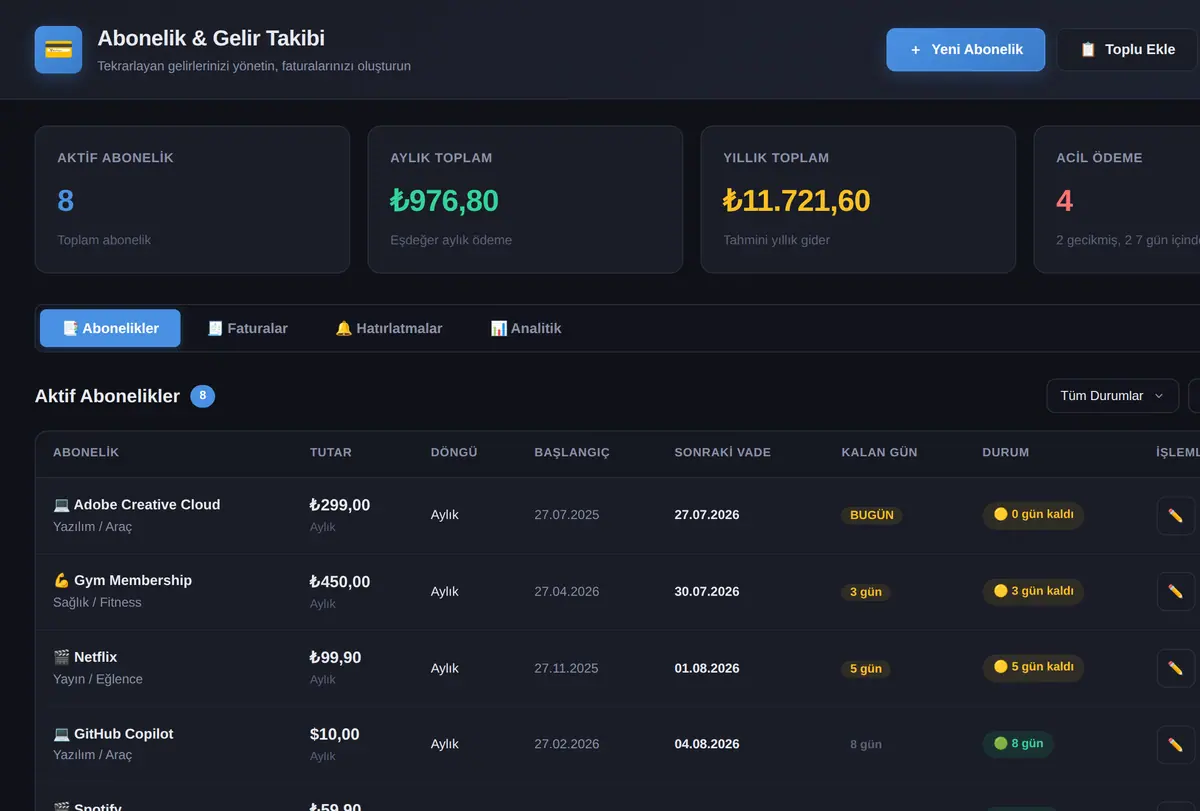
Task: Edit the Adobe Creative Cloud subscription
Action: pyautogui.click(x=1175, y=516)
